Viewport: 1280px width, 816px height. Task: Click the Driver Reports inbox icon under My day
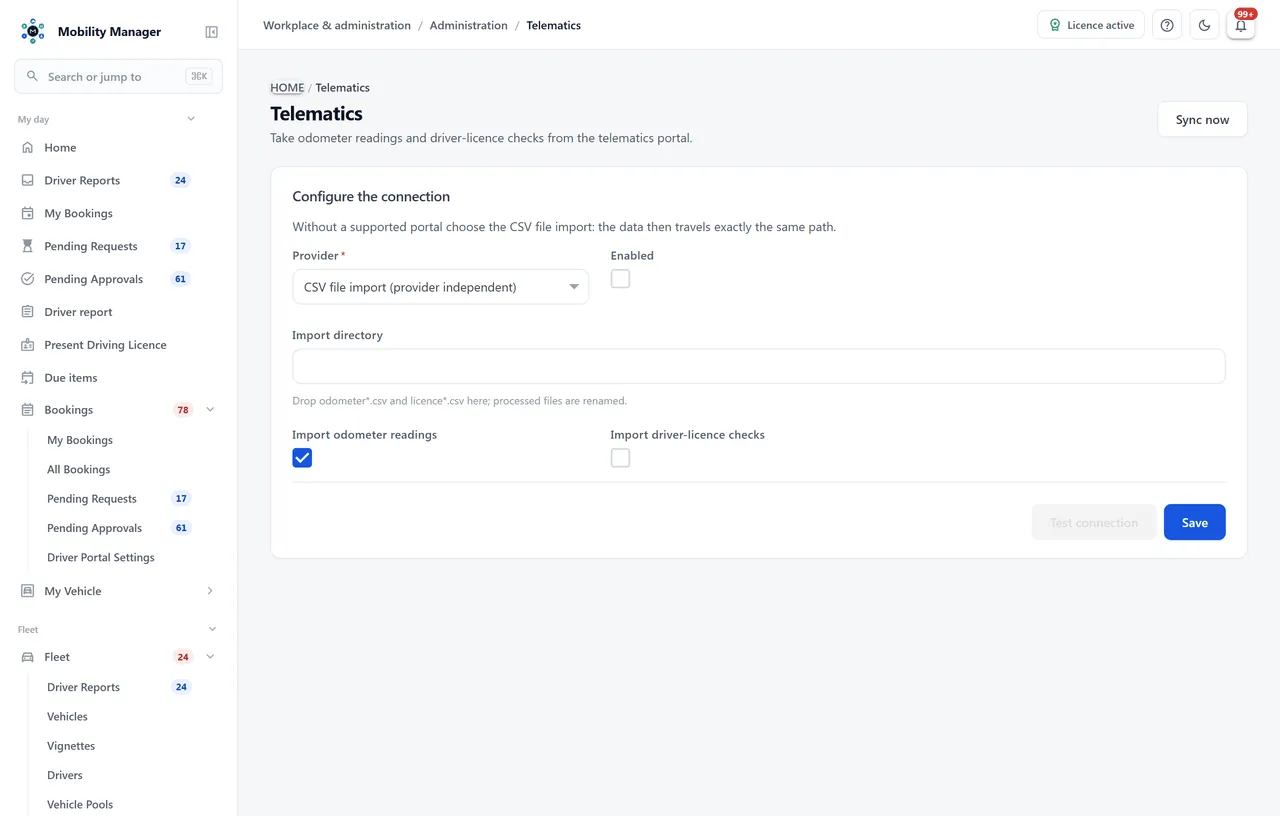(28, 180)
